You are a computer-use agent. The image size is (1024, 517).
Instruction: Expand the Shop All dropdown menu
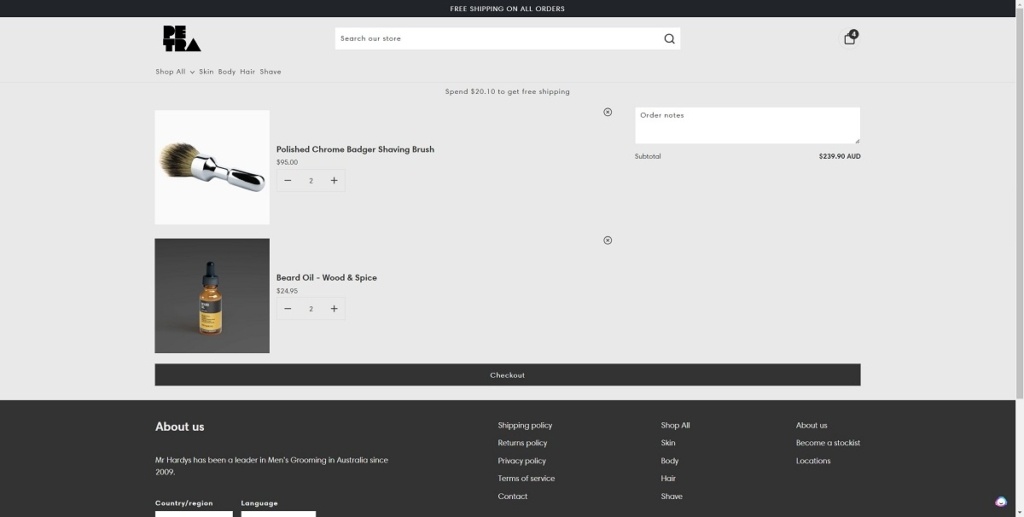click(x=174, y=72)
